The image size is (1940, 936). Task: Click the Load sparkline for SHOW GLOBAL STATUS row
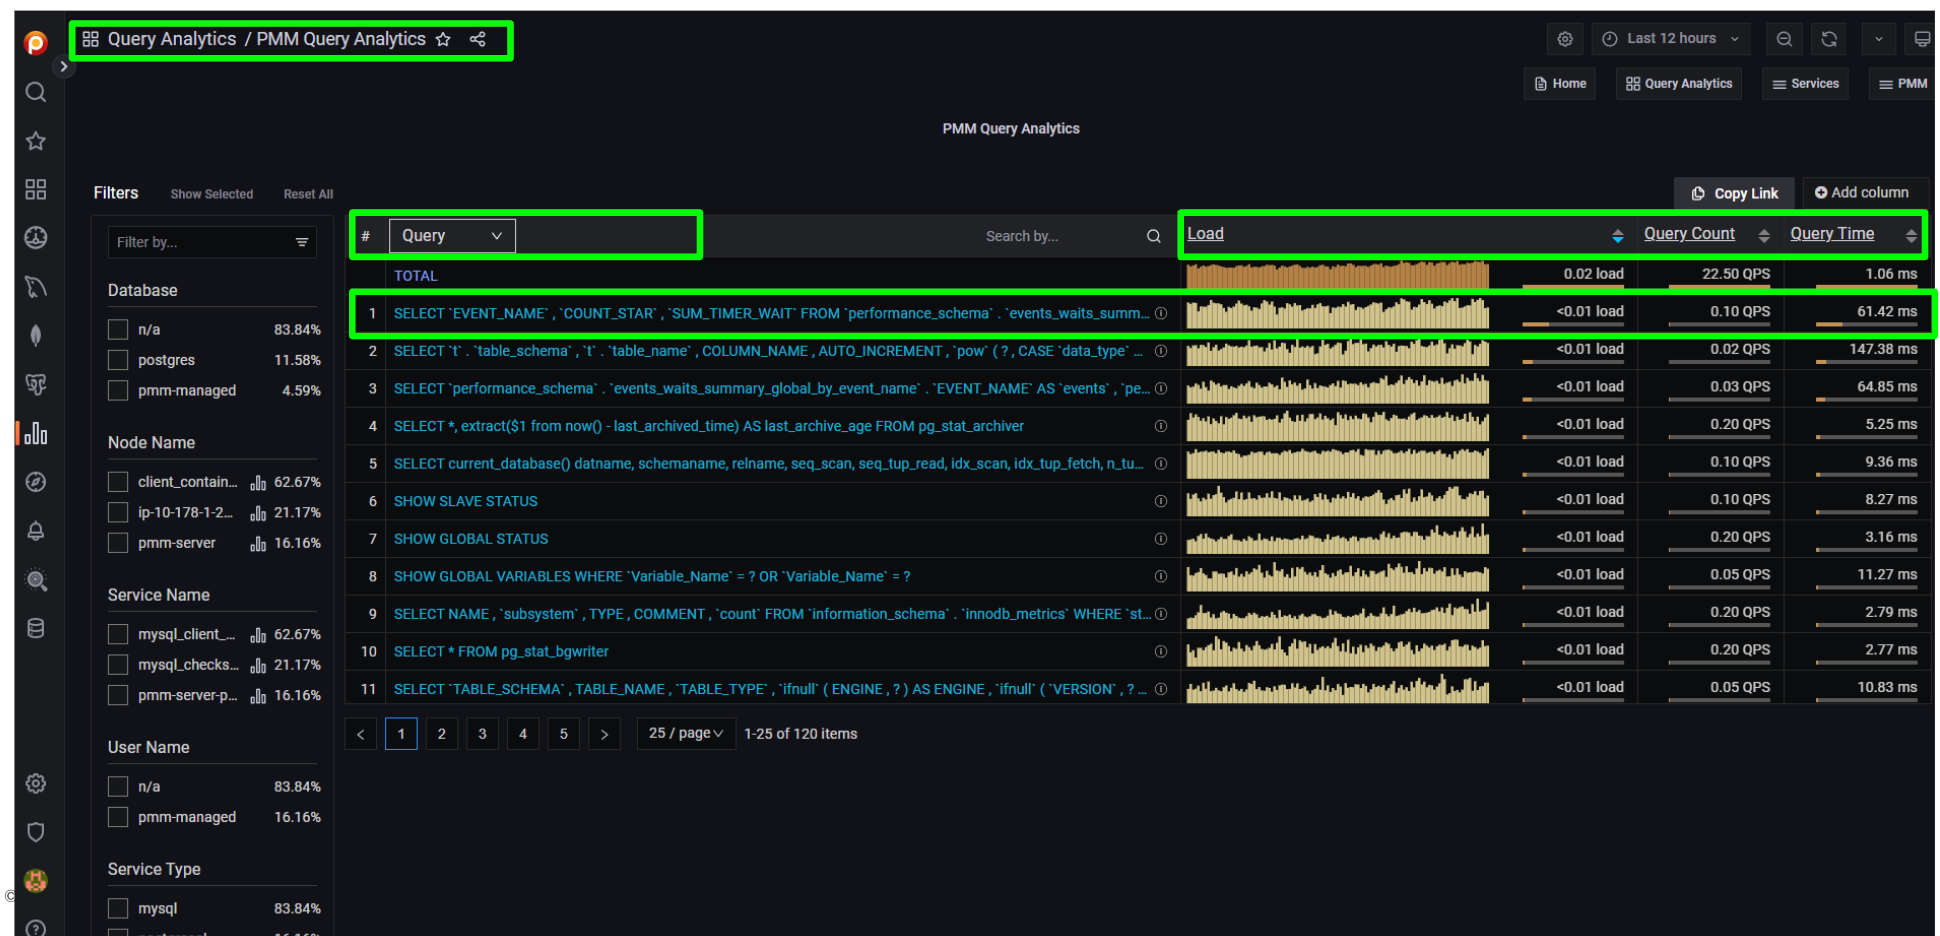[1337, 539]
